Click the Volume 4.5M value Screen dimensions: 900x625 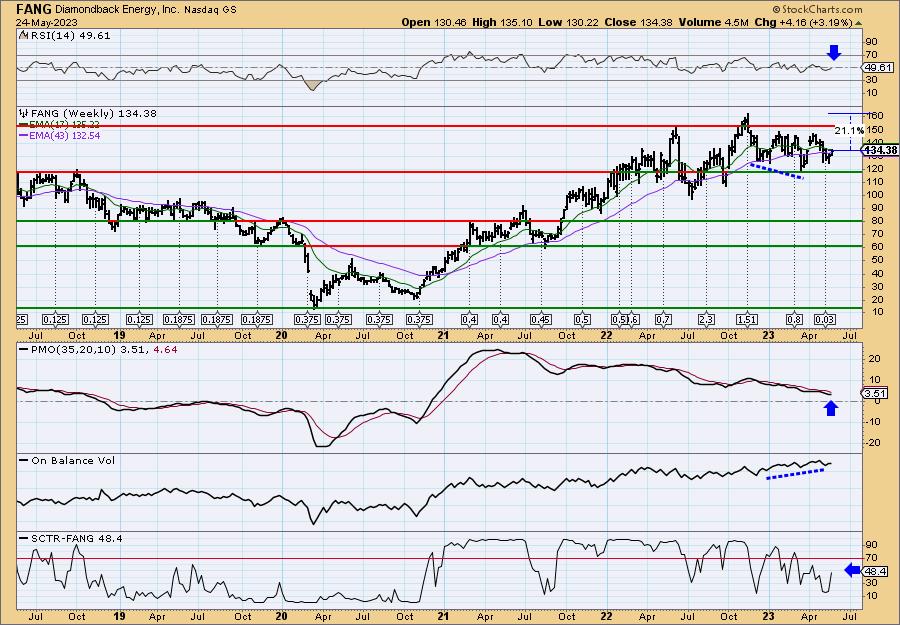713,22
